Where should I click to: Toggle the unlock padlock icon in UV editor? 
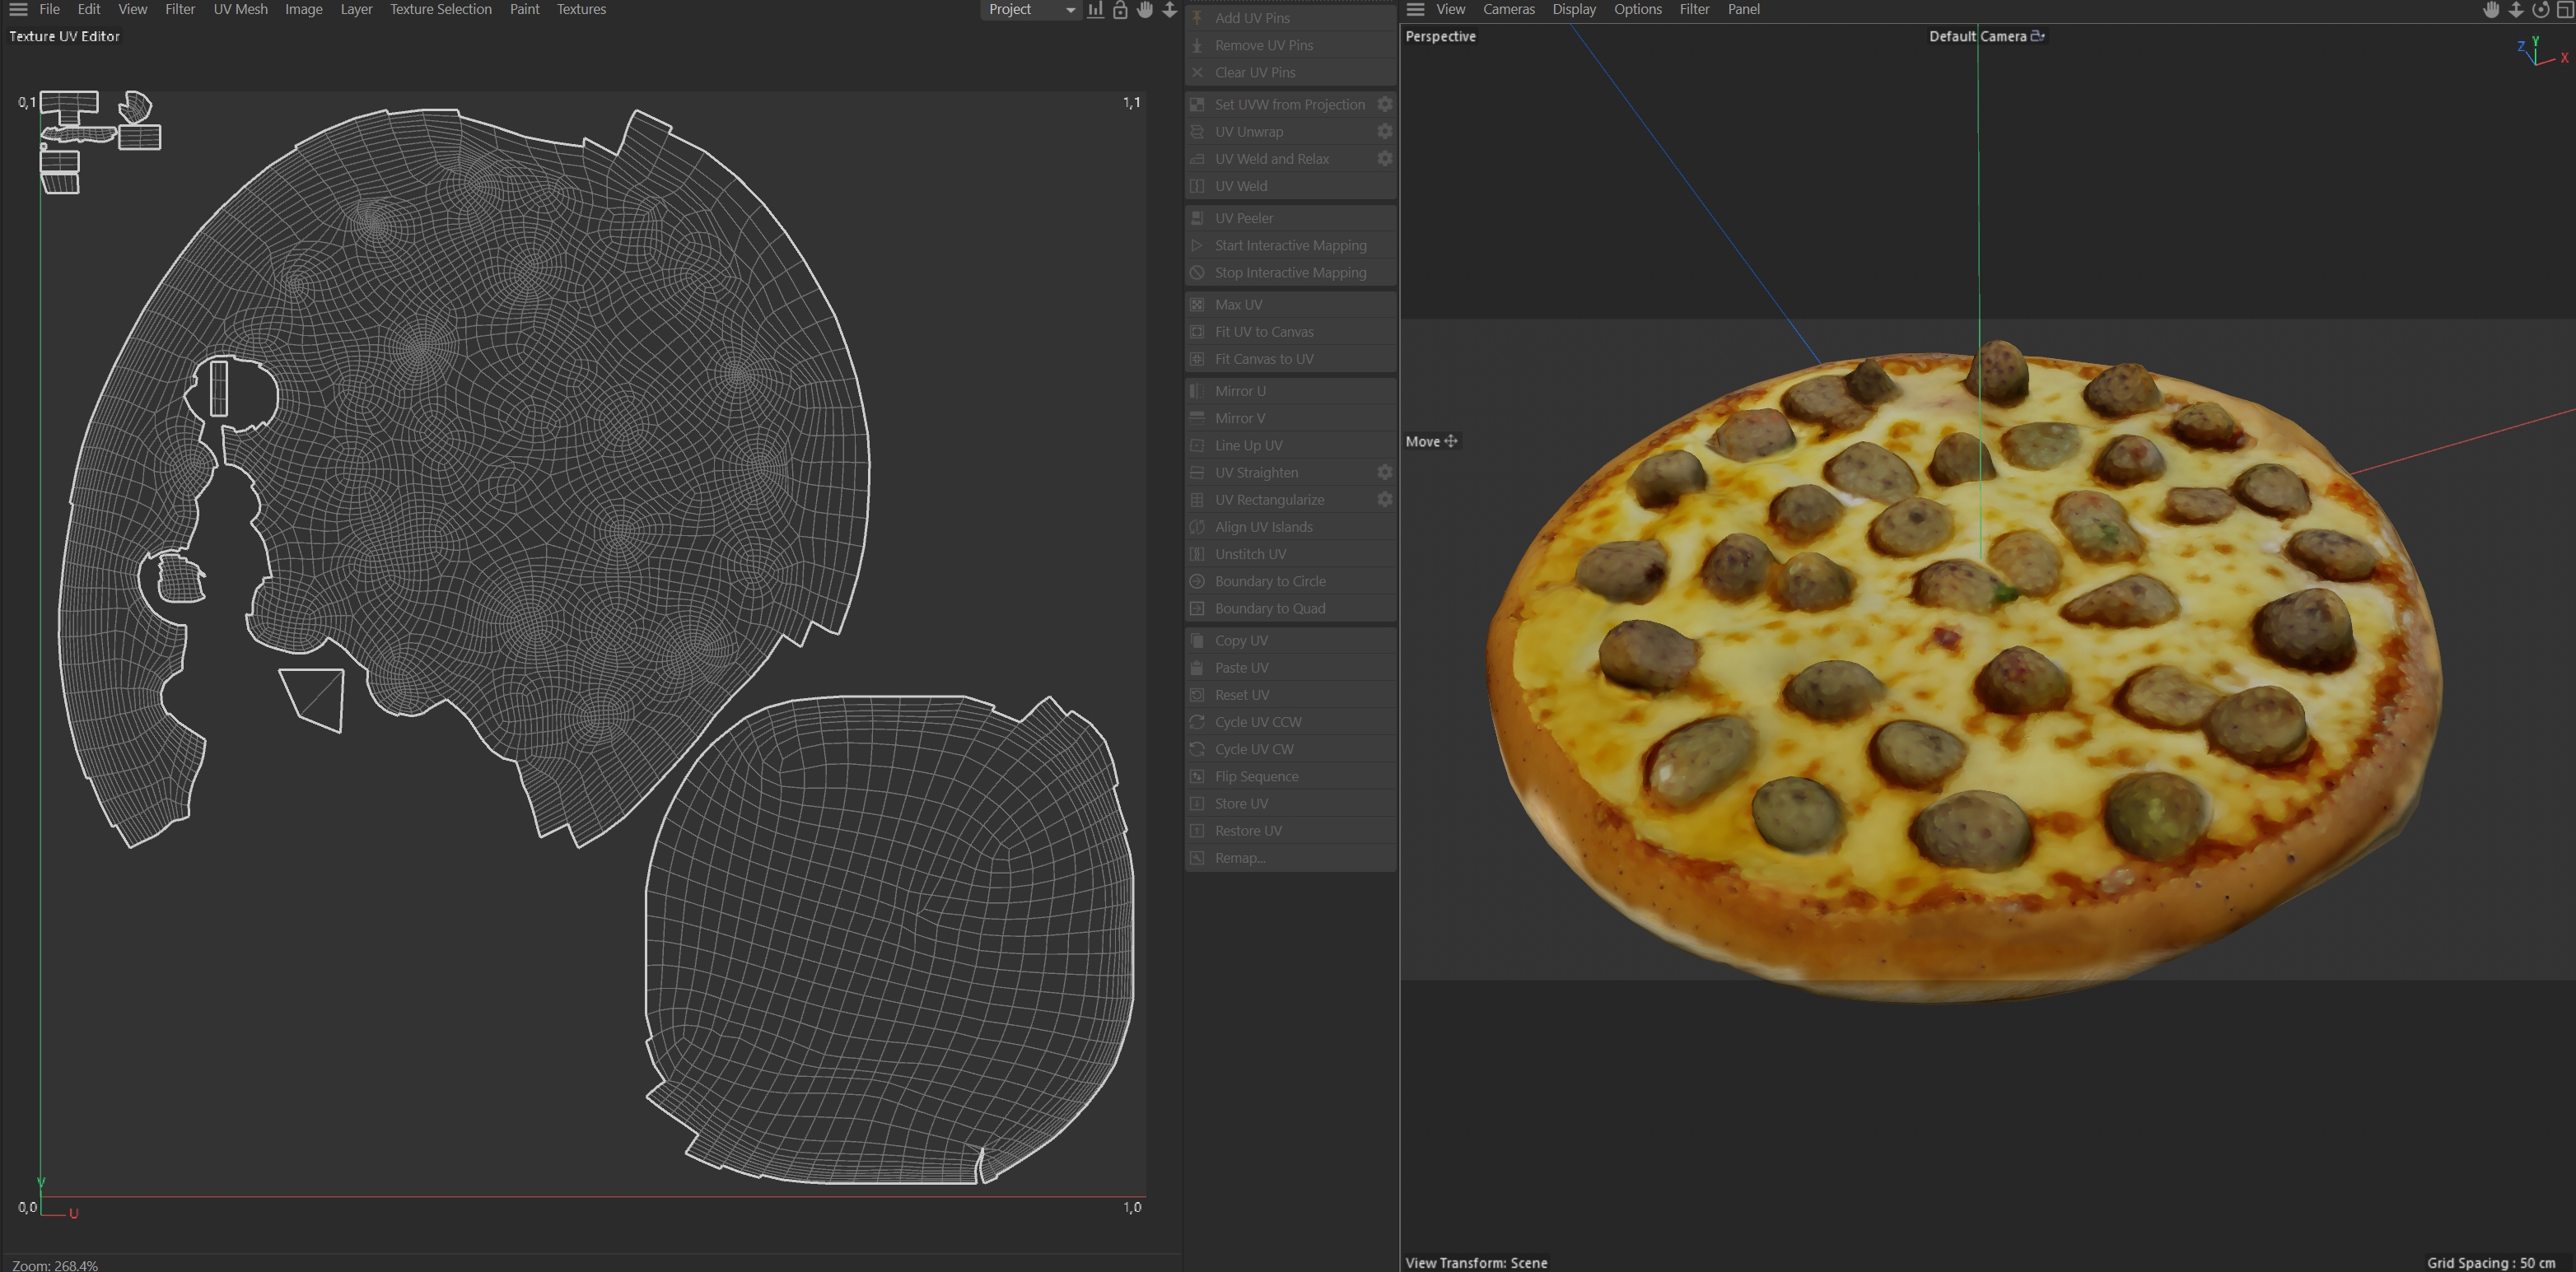[1120, 10]
